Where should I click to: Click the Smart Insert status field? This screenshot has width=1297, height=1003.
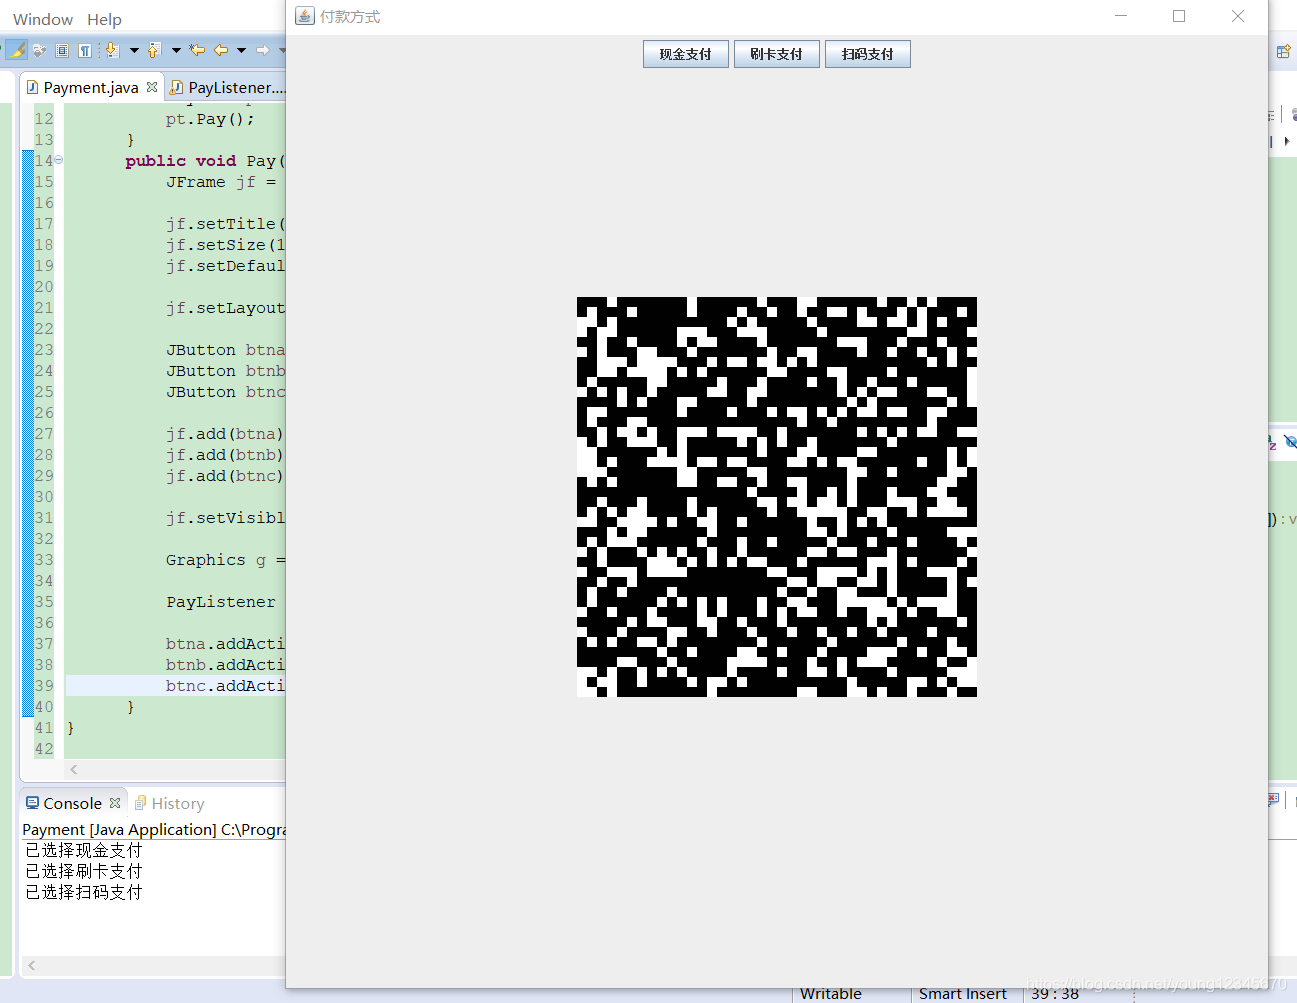pos(963,993)
